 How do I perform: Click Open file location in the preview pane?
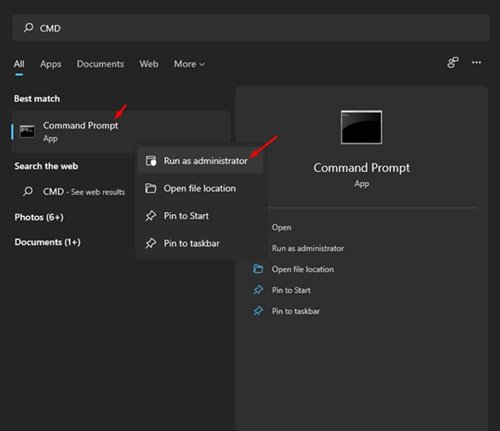(x=303, y=269)
